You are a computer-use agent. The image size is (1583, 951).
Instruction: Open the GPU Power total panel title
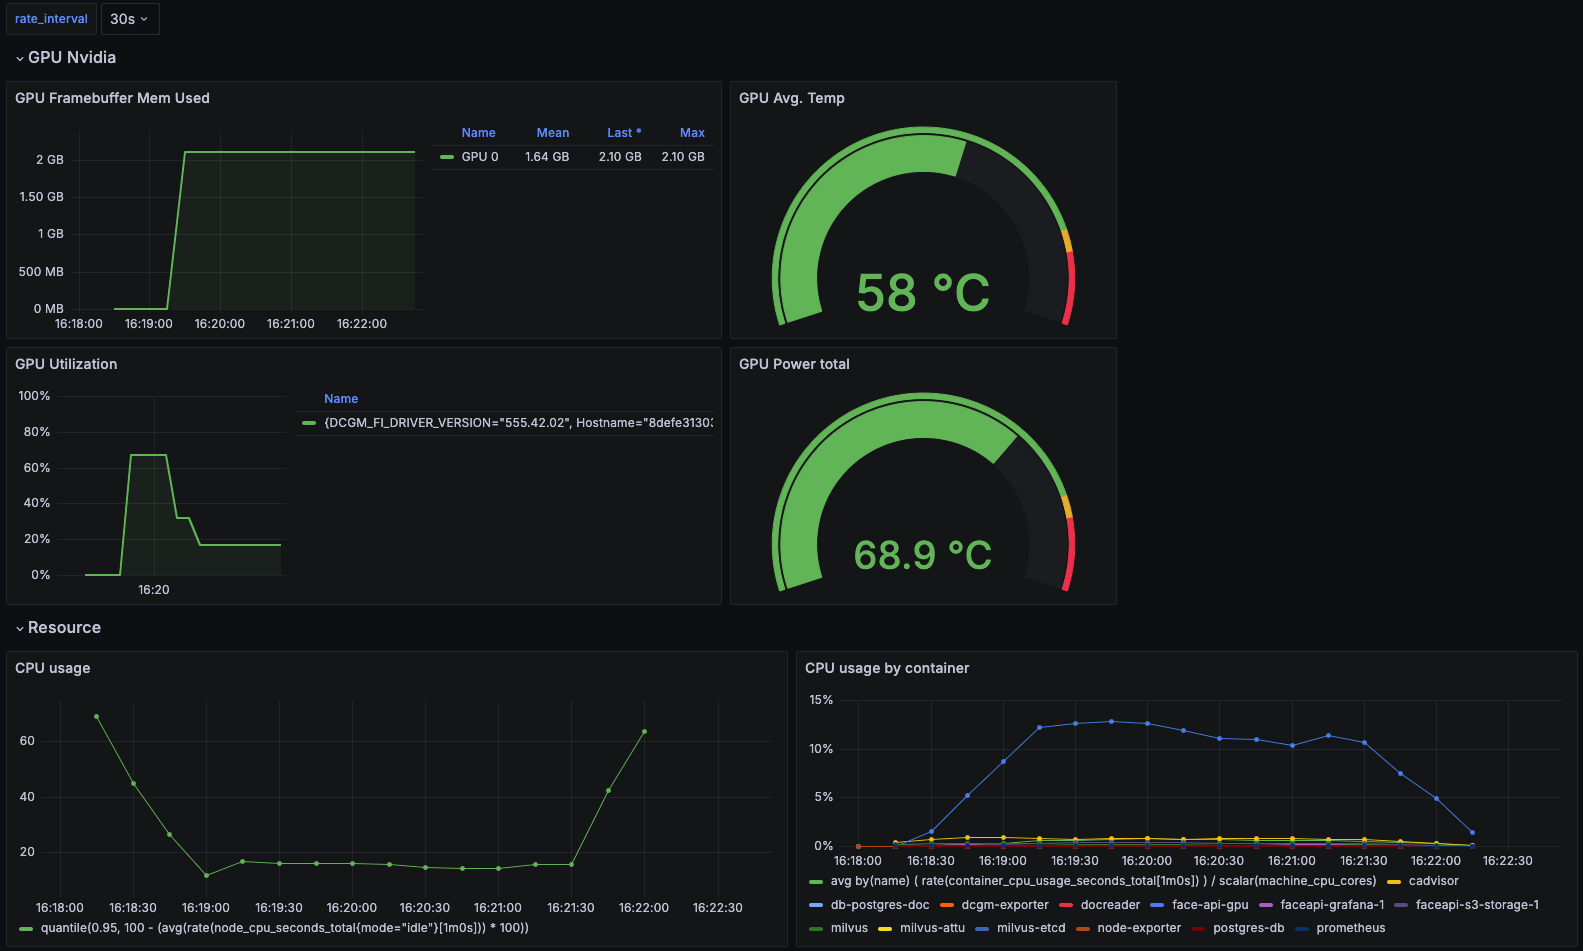(794, 364)
